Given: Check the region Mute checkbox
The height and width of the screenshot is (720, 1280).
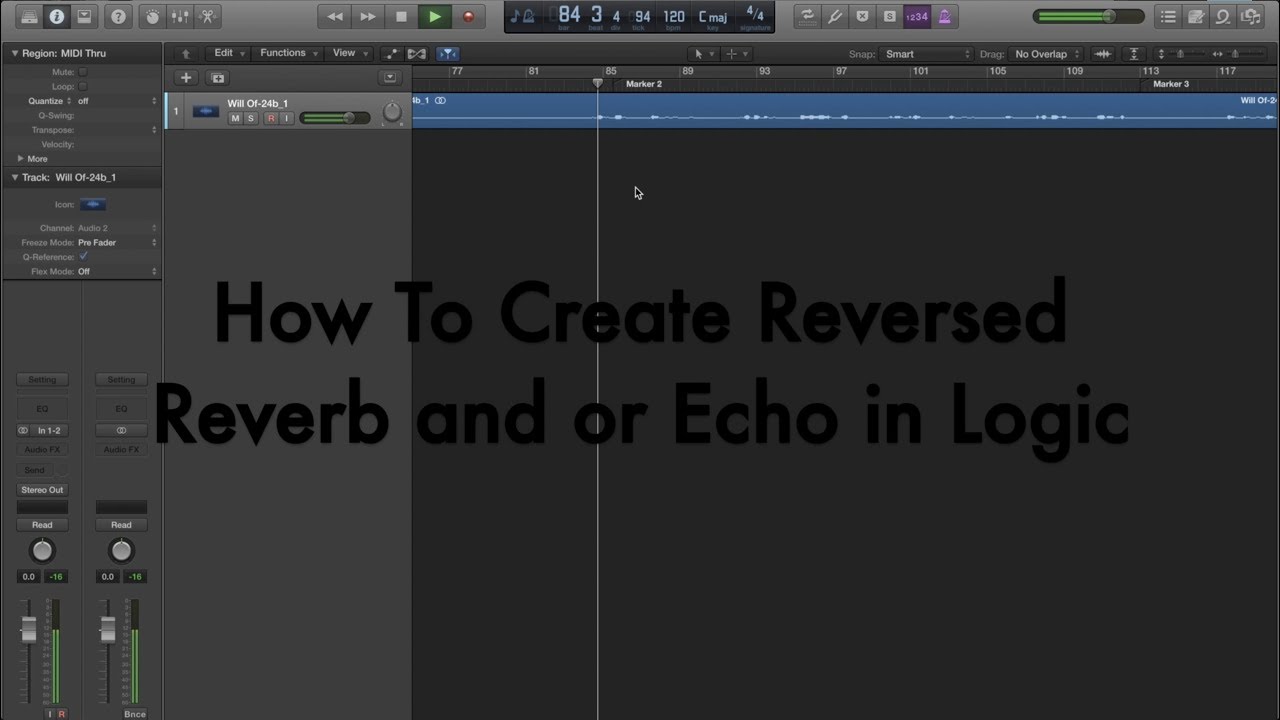Looking at the screenshot, I should coord(83,72).
